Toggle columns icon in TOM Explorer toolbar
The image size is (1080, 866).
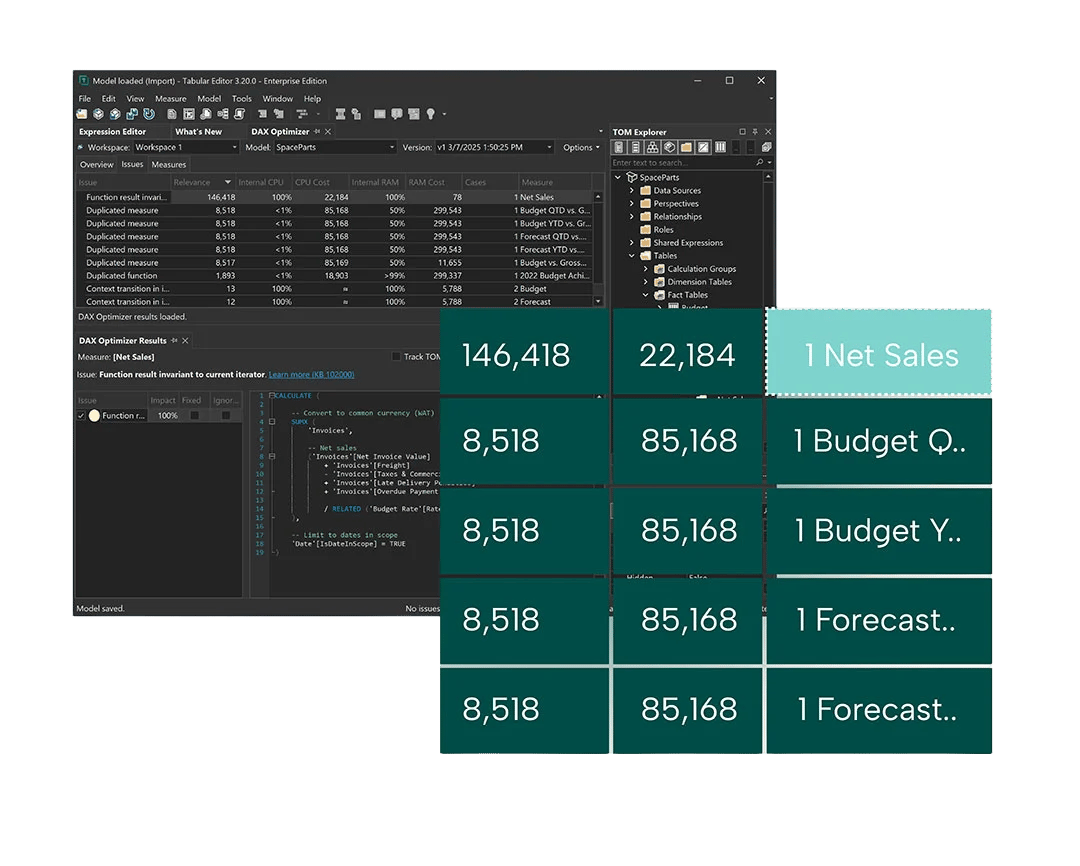[720, 147]
